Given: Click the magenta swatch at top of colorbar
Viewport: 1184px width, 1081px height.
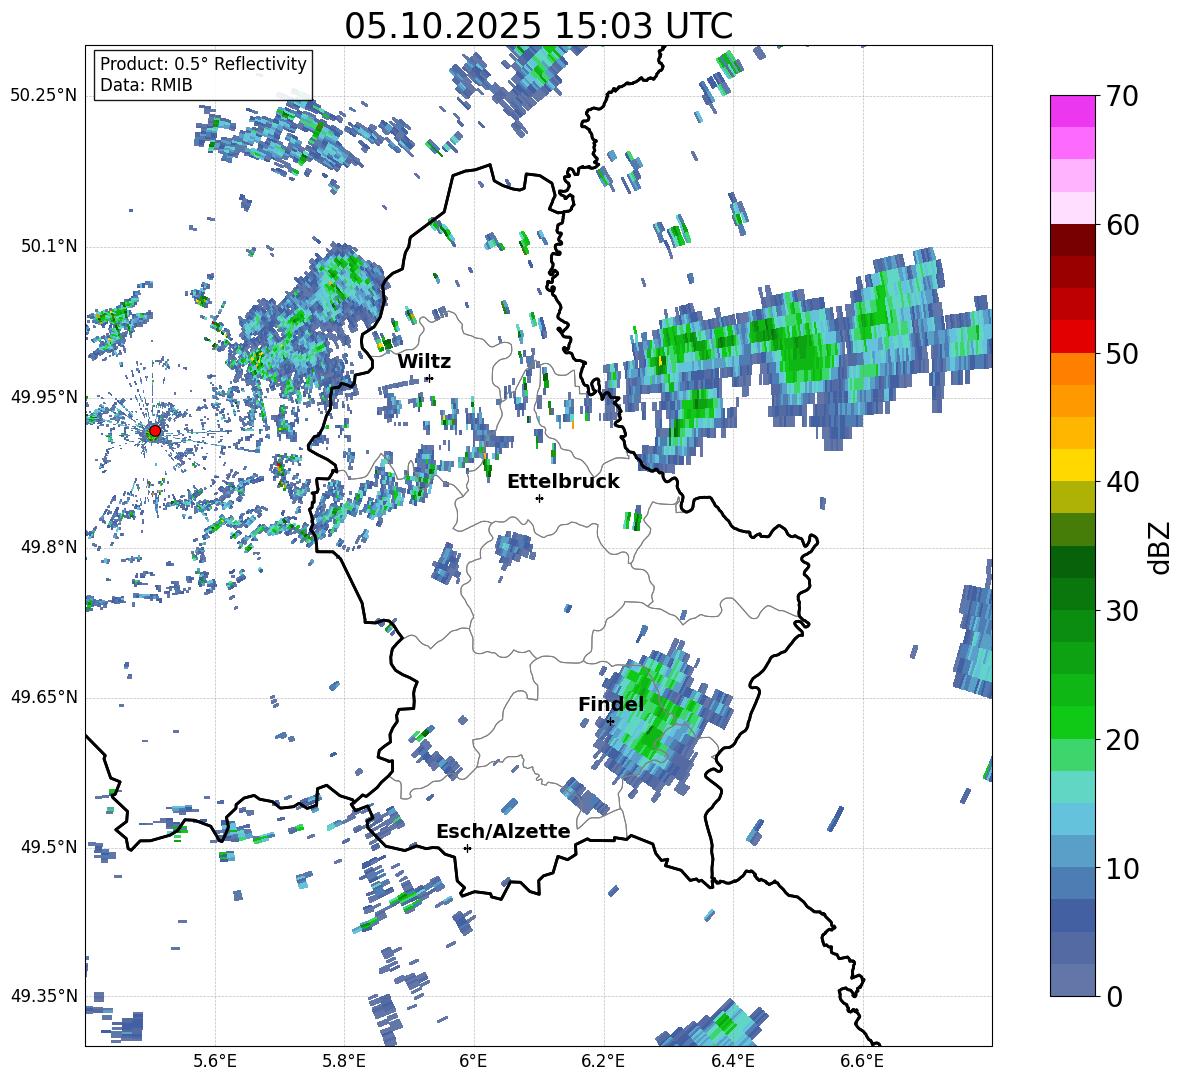Looking at the screenshot, I should [x=1072, y=111].
